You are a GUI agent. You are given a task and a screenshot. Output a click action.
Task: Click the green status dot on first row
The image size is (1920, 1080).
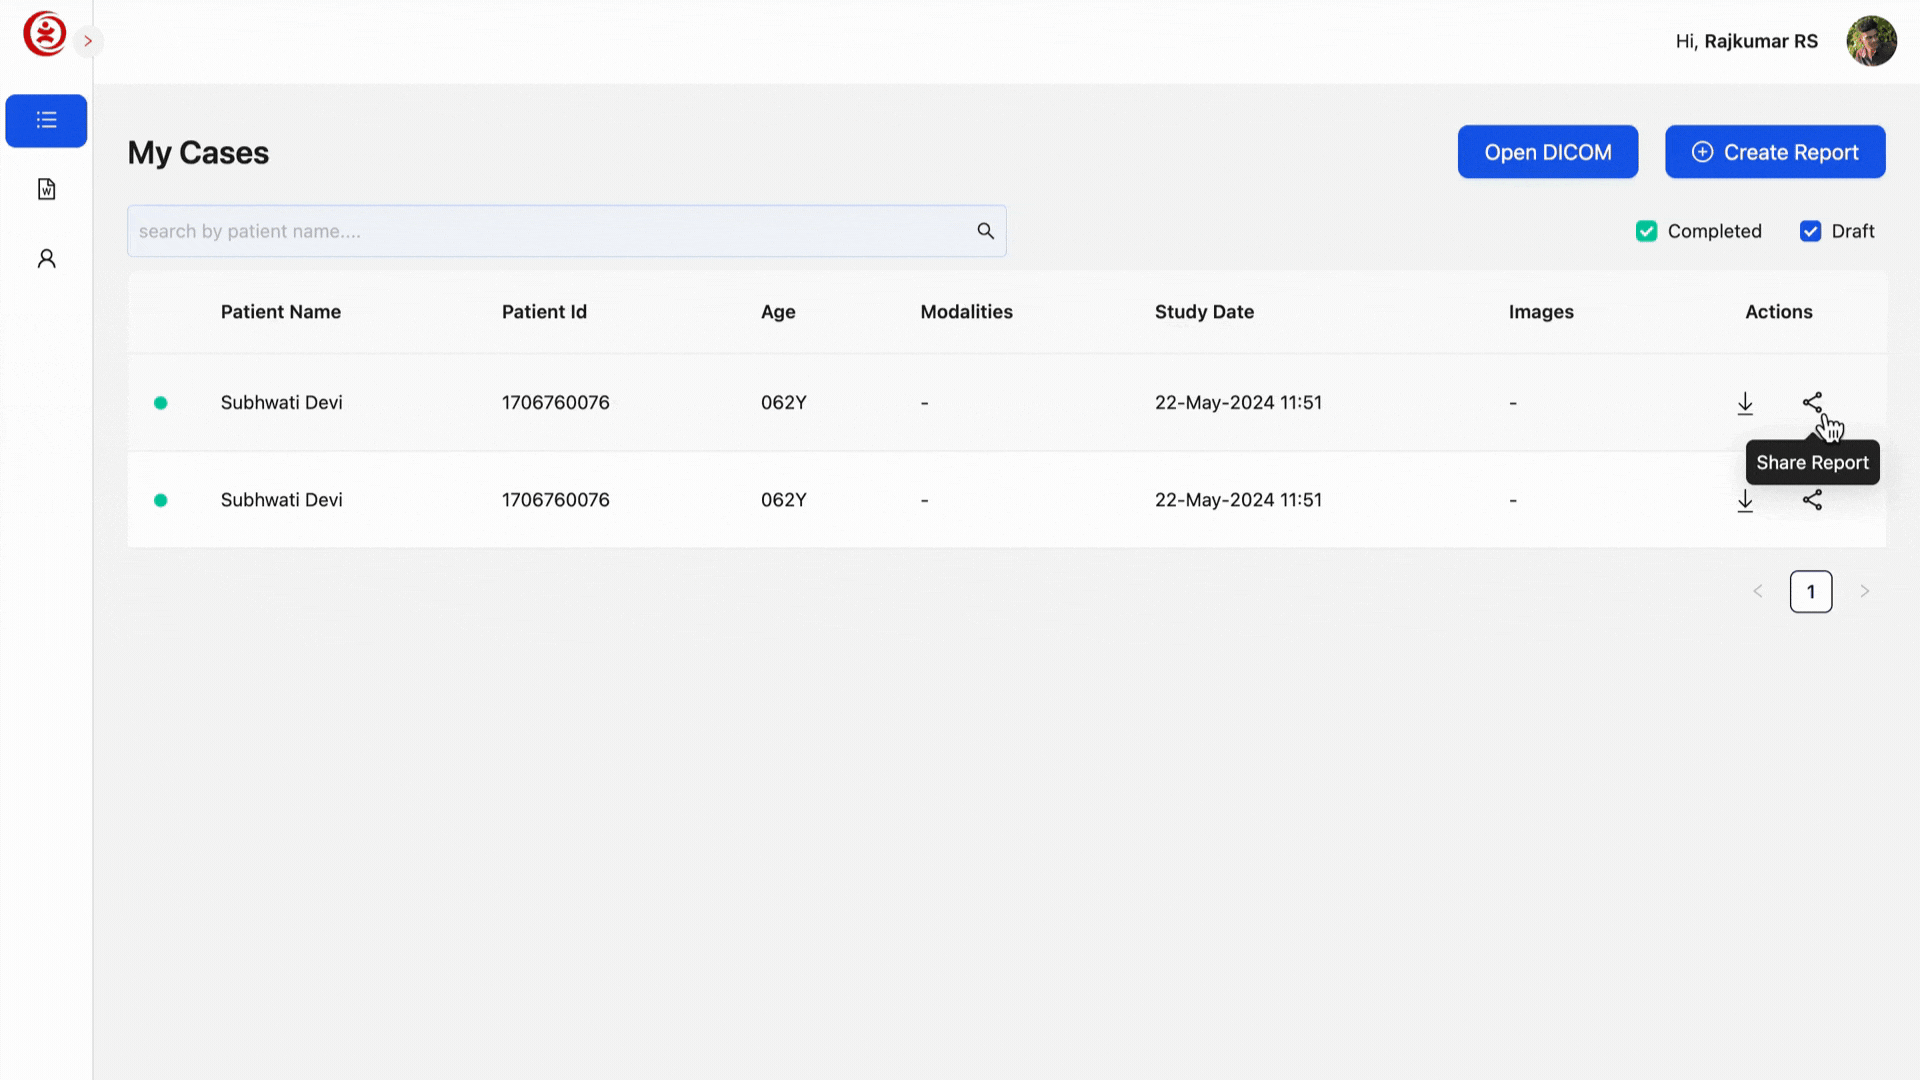click(161, 403)
